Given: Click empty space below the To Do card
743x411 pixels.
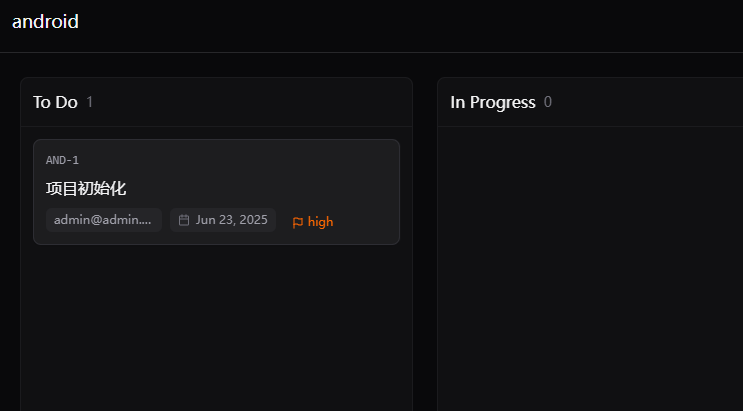Looking at the screenshot, I should click(x=217, y=327).
